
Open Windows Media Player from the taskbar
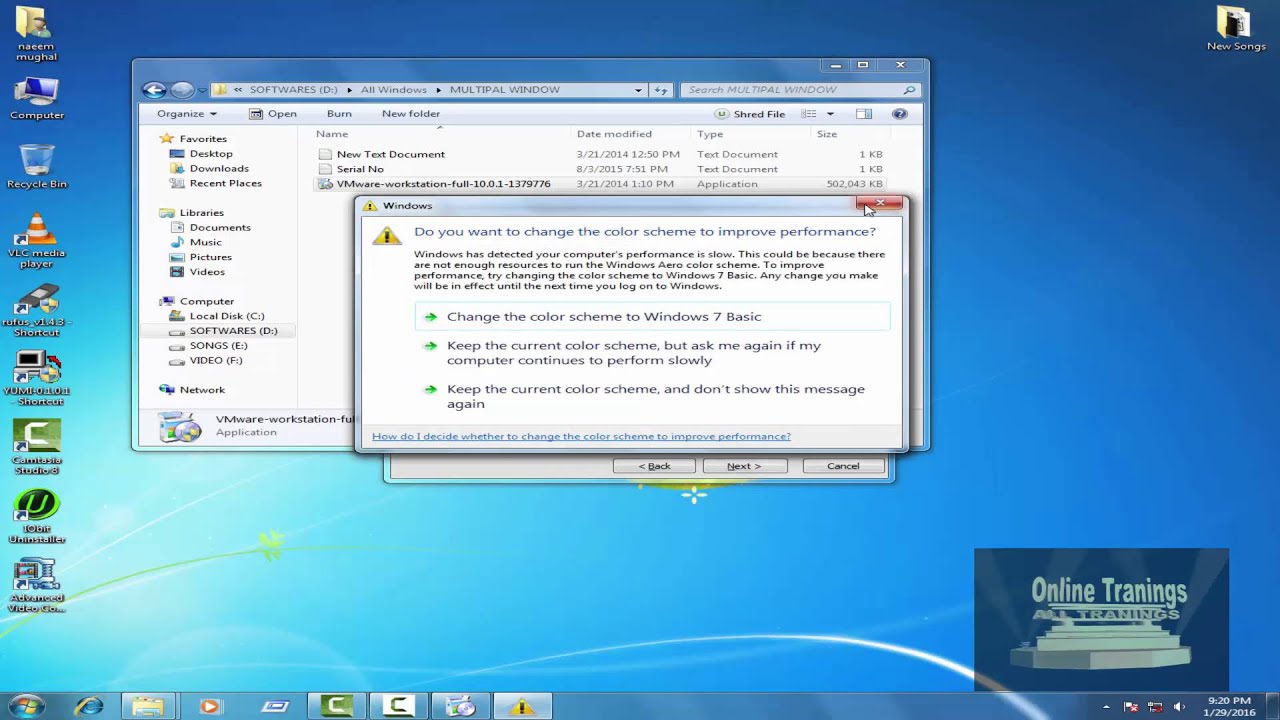tap(209, 706)
